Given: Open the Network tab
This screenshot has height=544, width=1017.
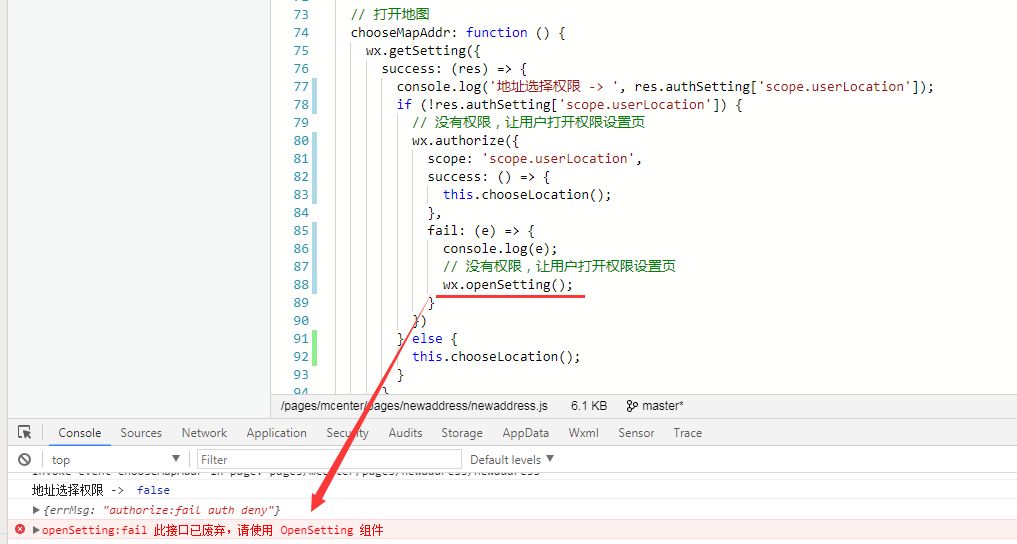Looking at the screenshot, I should pos(204,432).
